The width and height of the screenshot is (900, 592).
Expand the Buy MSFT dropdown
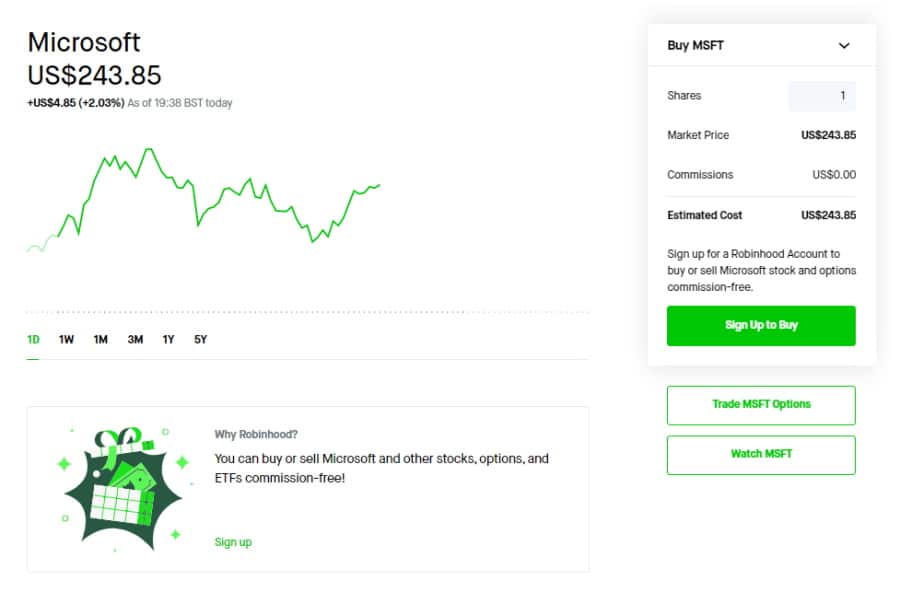coord(843,45)
